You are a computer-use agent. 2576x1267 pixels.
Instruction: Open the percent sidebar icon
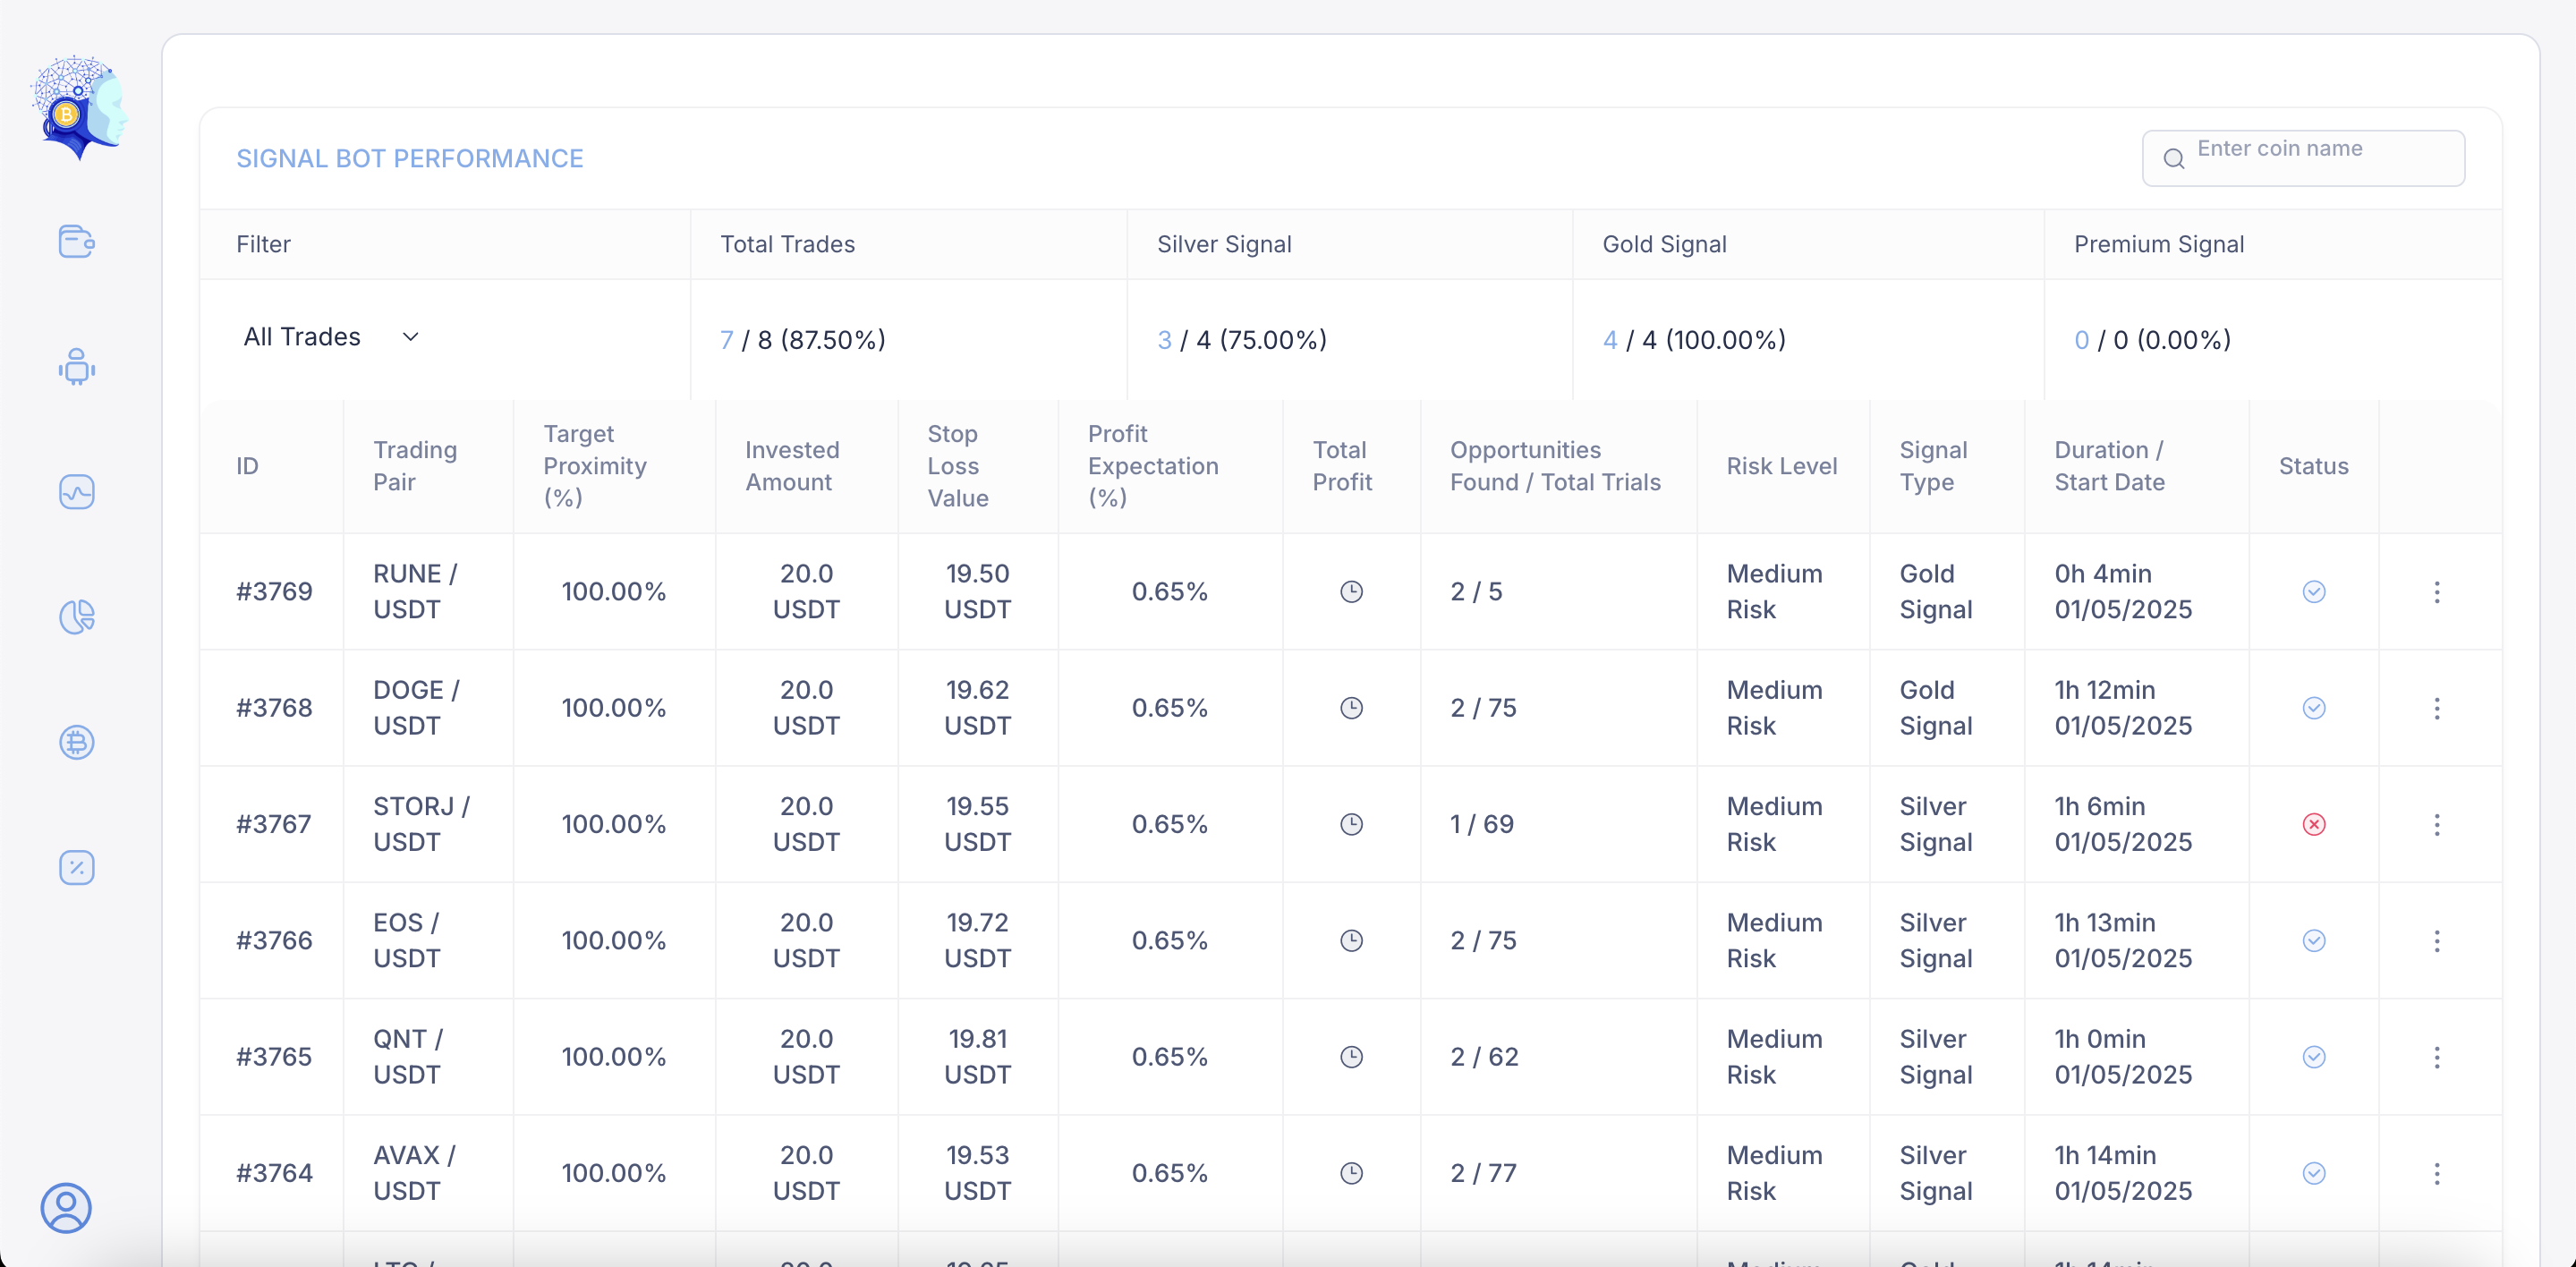click(x=77, y=867)
